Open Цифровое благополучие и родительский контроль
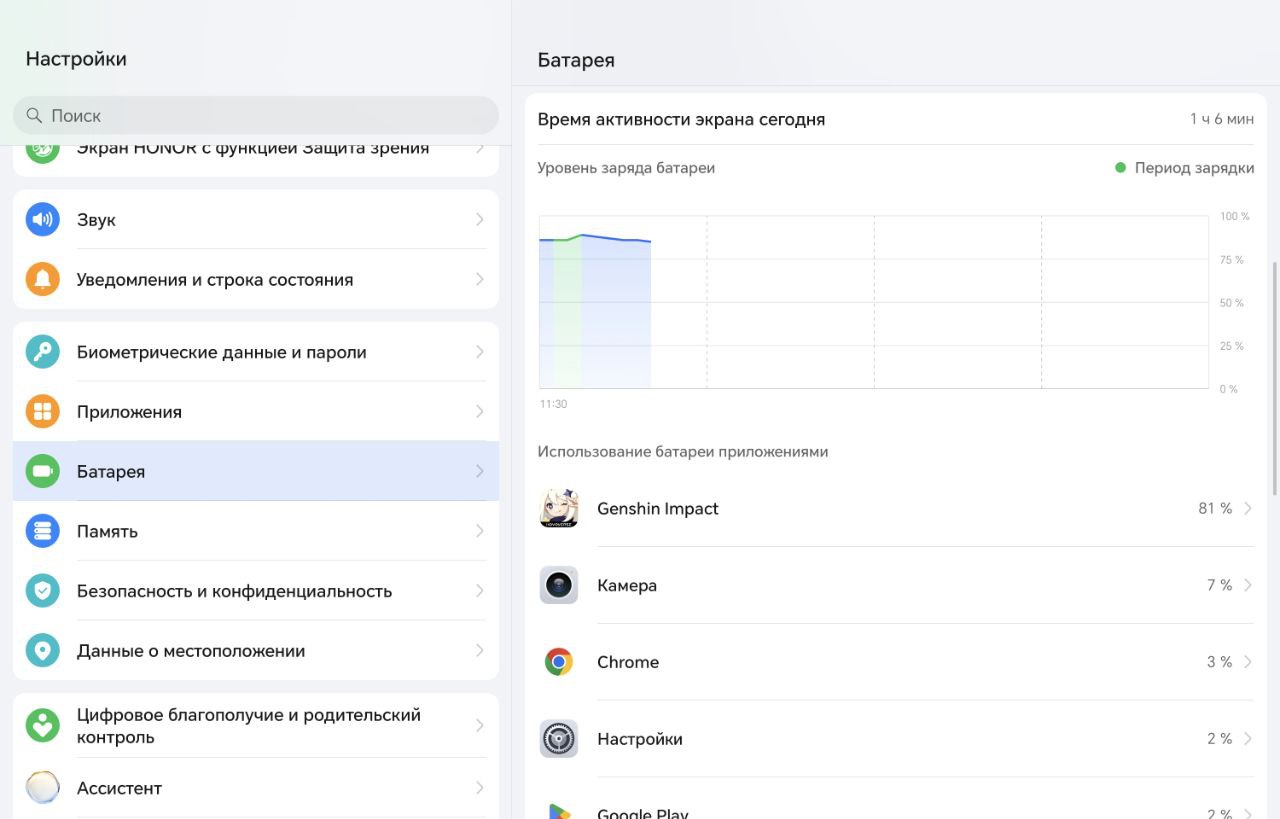This screenshot has height=819, width=1280. click(256, 726)
